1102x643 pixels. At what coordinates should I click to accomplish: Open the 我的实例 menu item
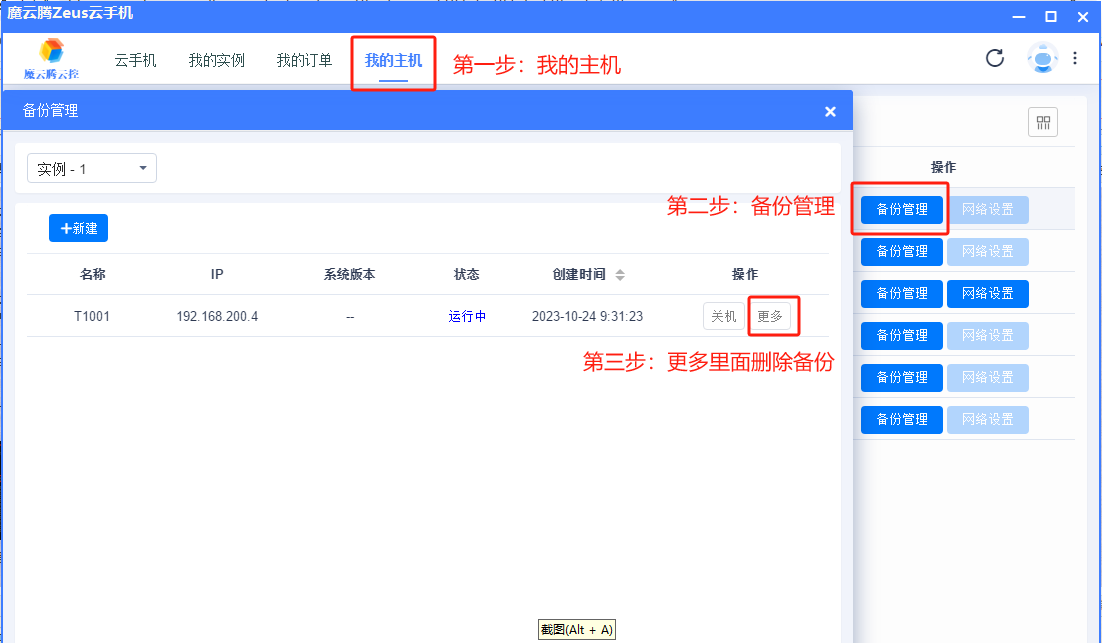click(x=217, y=58)
